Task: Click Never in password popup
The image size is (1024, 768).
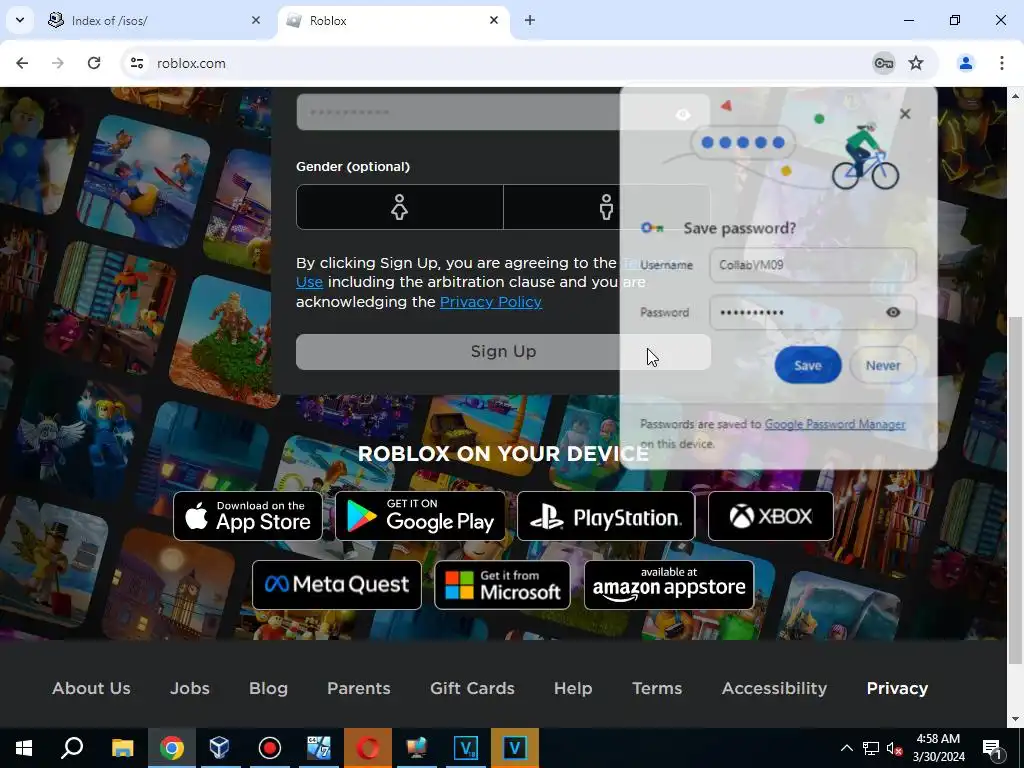Action: (883, 365)
